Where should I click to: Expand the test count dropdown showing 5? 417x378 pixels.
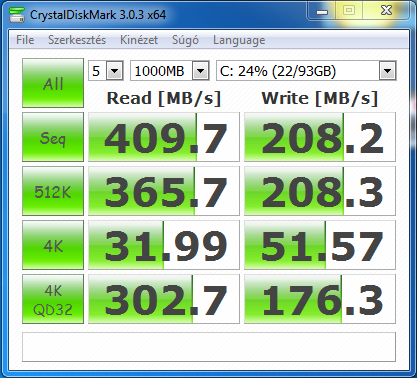[x=114, y=71]
